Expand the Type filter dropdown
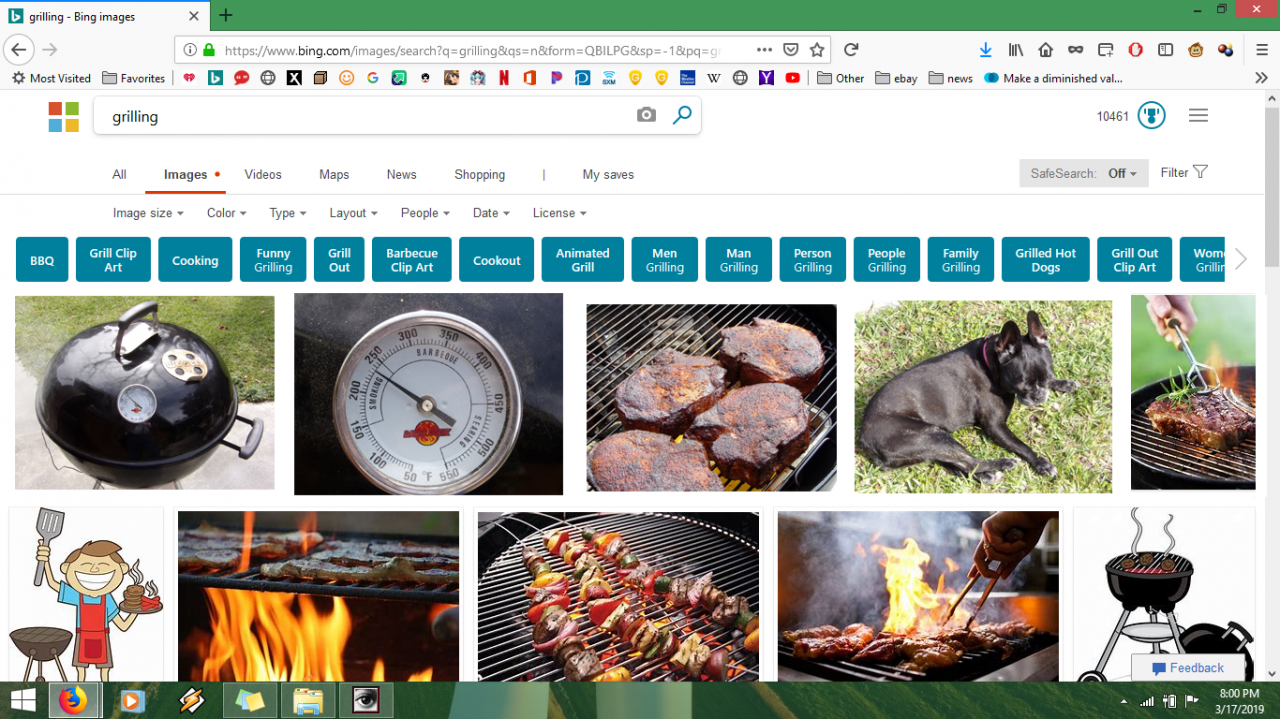The width and height of the screenshot is (1280, 719). [x=287, y=213]
